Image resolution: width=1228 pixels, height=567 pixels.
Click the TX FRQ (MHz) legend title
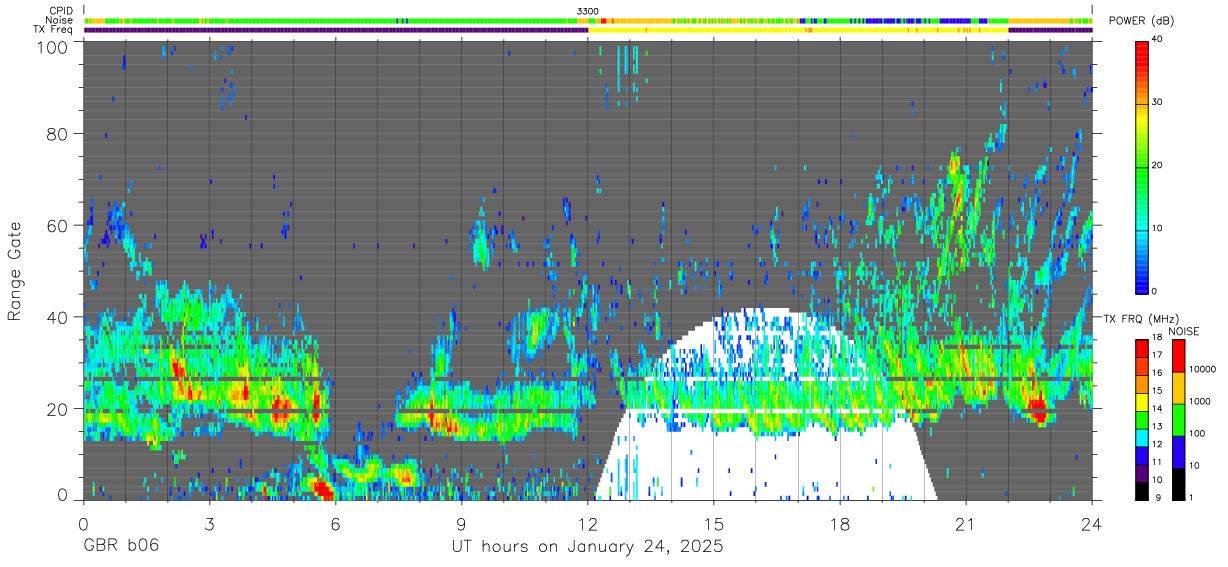[1141, 319]
